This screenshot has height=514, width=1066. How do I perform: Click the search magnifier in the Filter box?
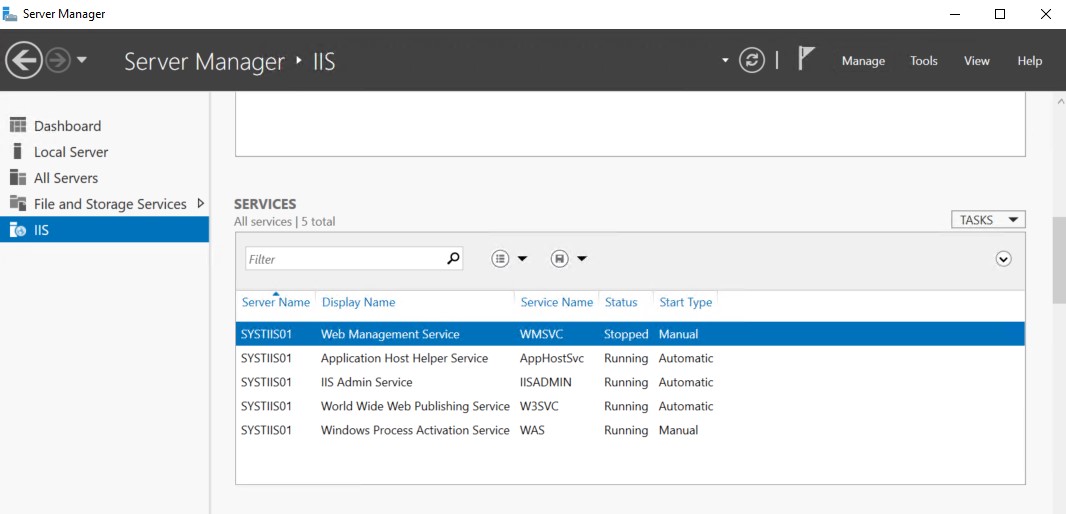(453, 258)
